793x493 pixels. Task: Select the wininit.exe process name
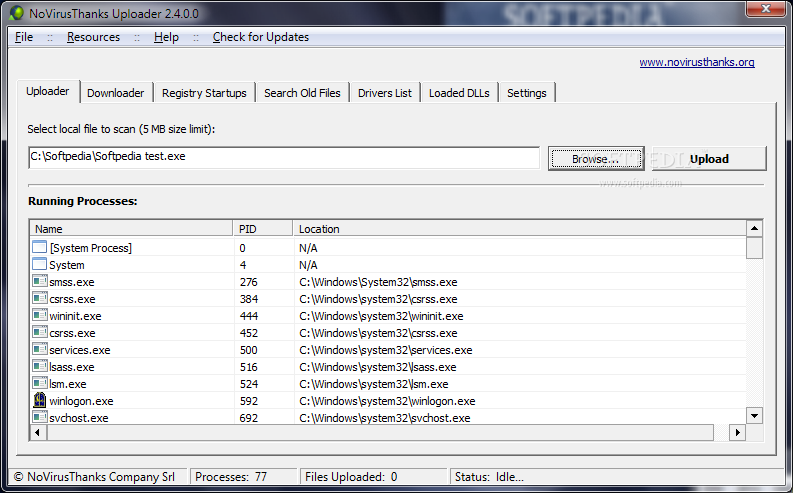coord(75,316)
